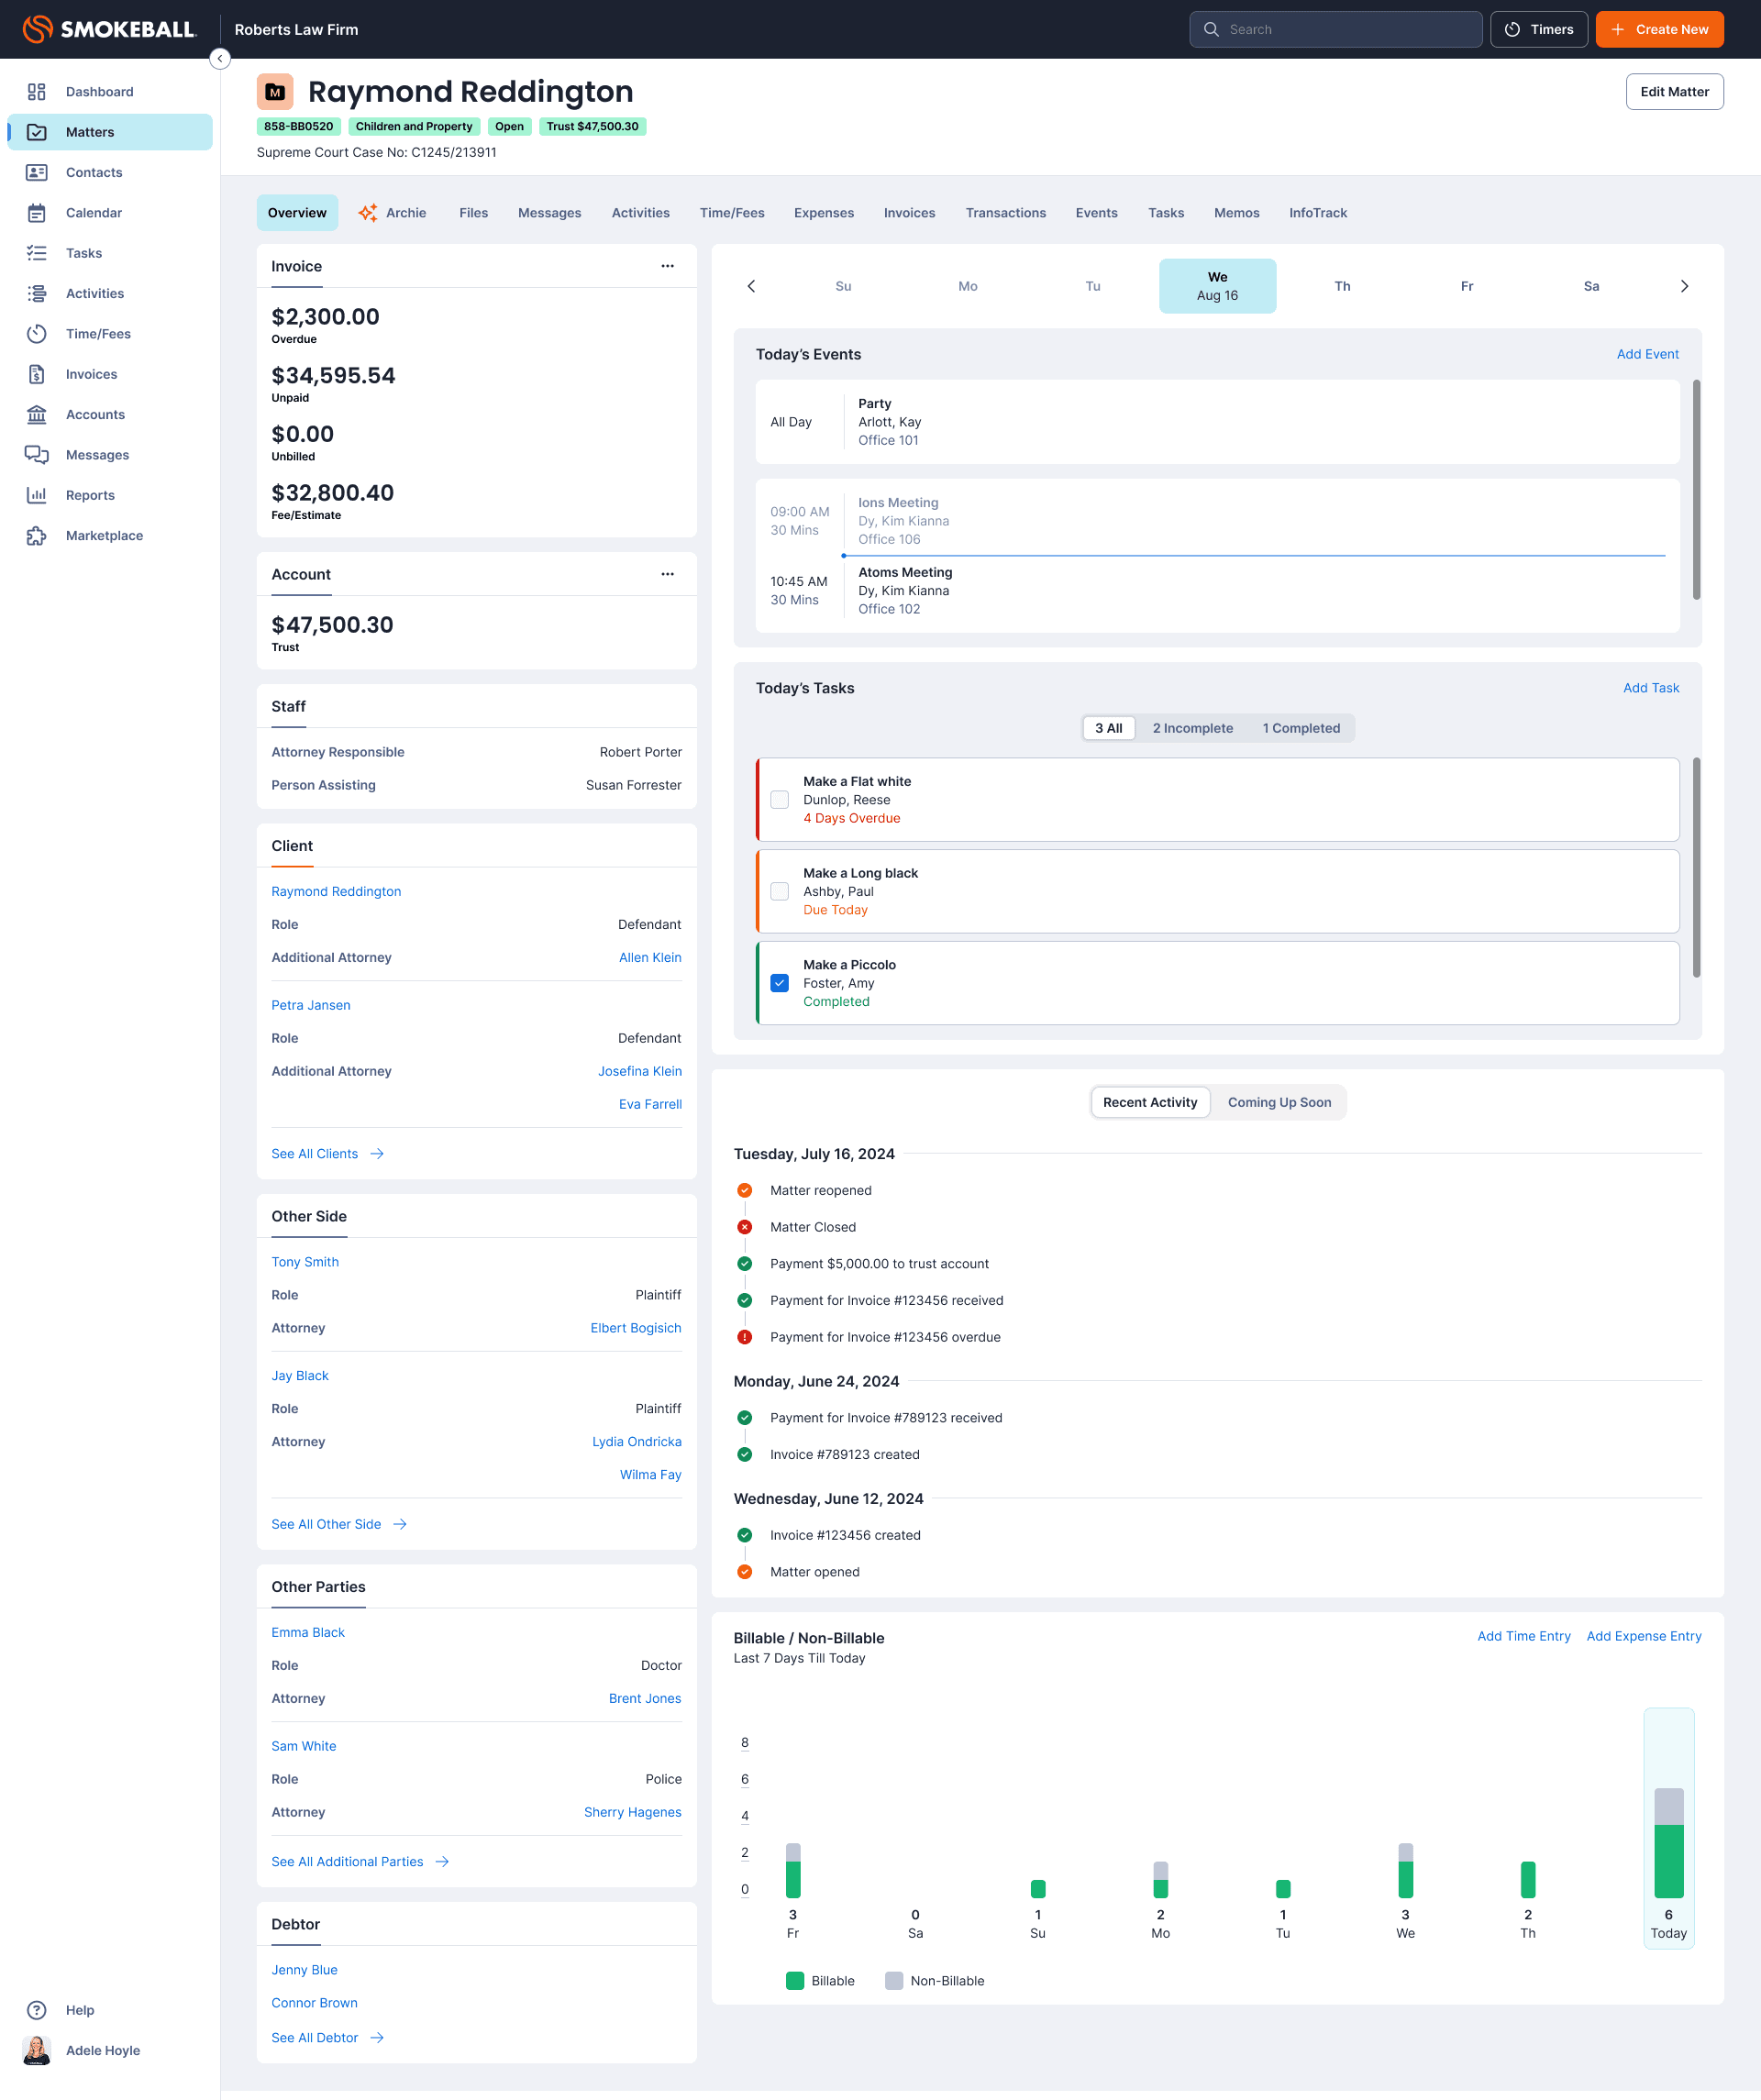Screen dimensions: 1761x2100
Task: Collapse the sidebar with the chevron button
Action: point(220,59)
